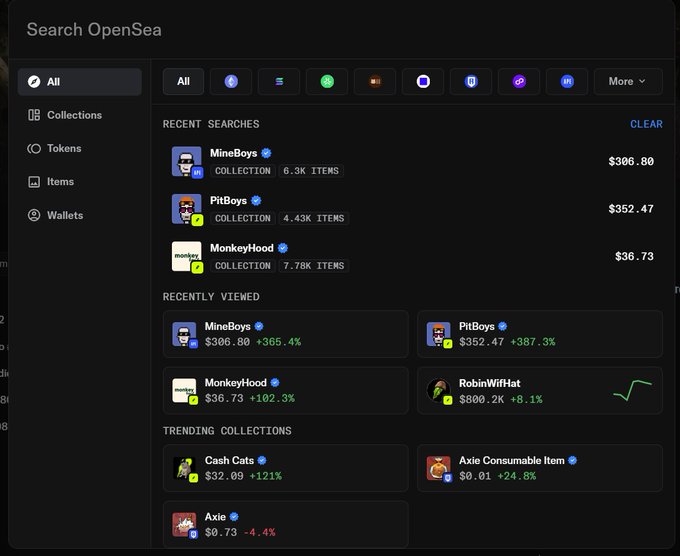The width and height of the screenshot is (680, 556).
Task: Click the +365.4% change on MineBoys card
Action: [278, 342]
